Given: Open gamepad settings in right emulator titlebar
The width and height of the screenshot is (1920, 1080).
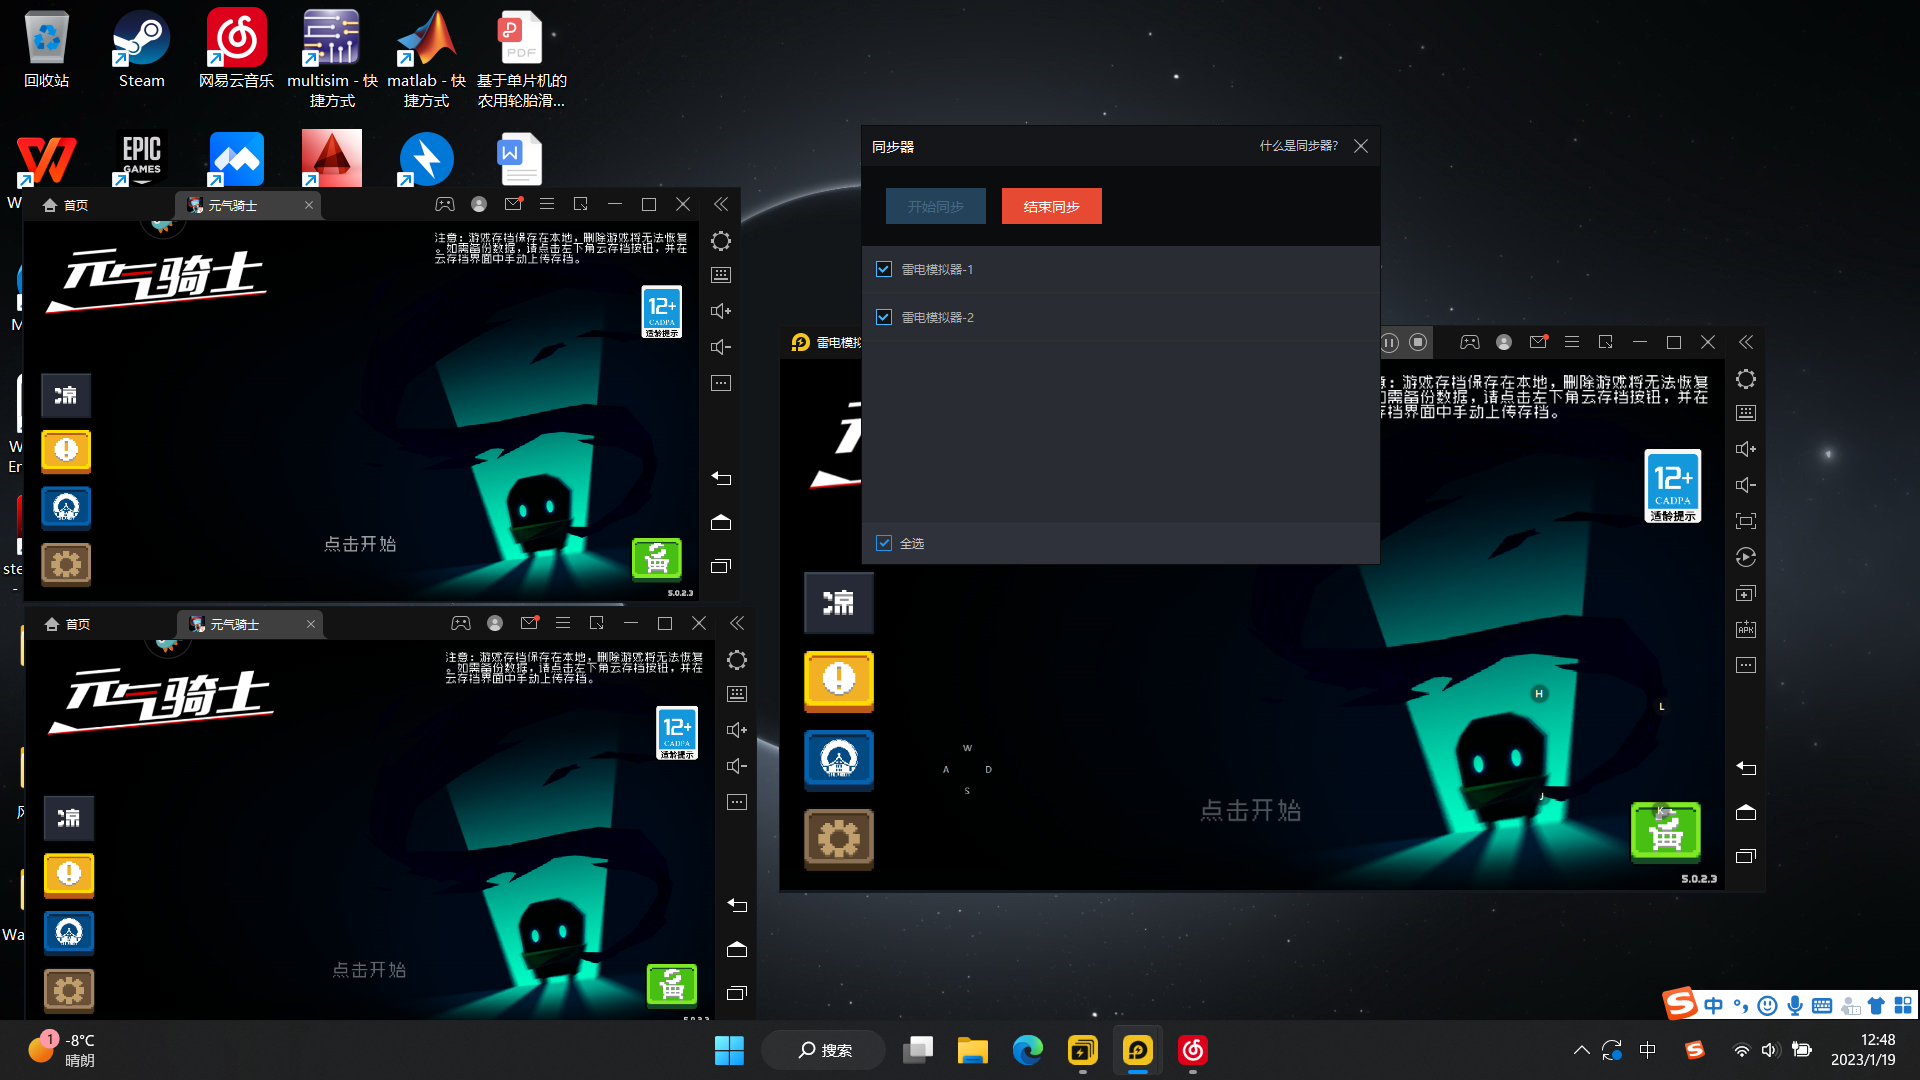Looking at the screenshot, I should (1470, 342).
